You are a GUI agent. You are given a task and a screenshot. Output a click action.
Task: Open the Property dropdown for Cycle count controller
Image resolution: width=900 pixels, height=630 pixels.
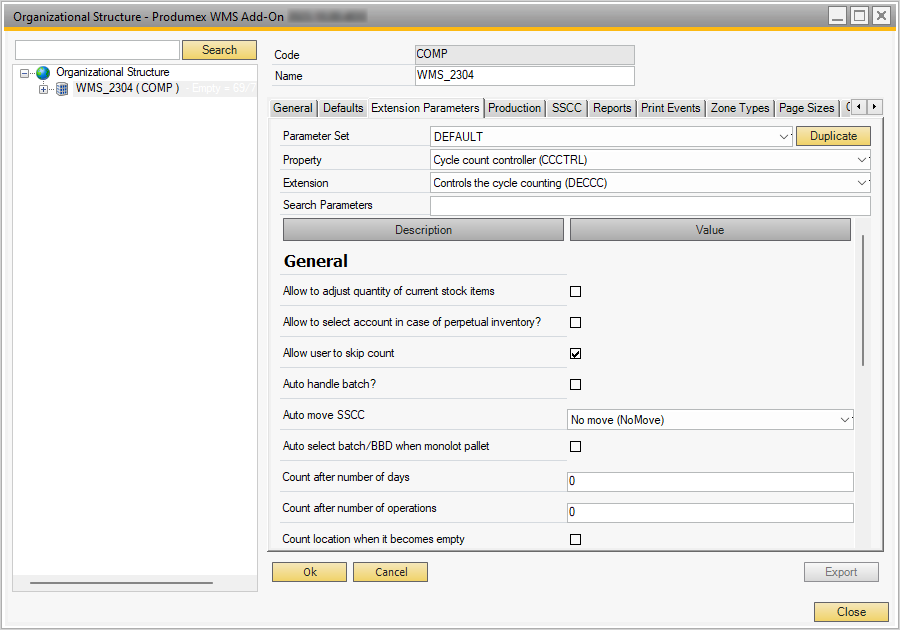(x=862, y=160)
